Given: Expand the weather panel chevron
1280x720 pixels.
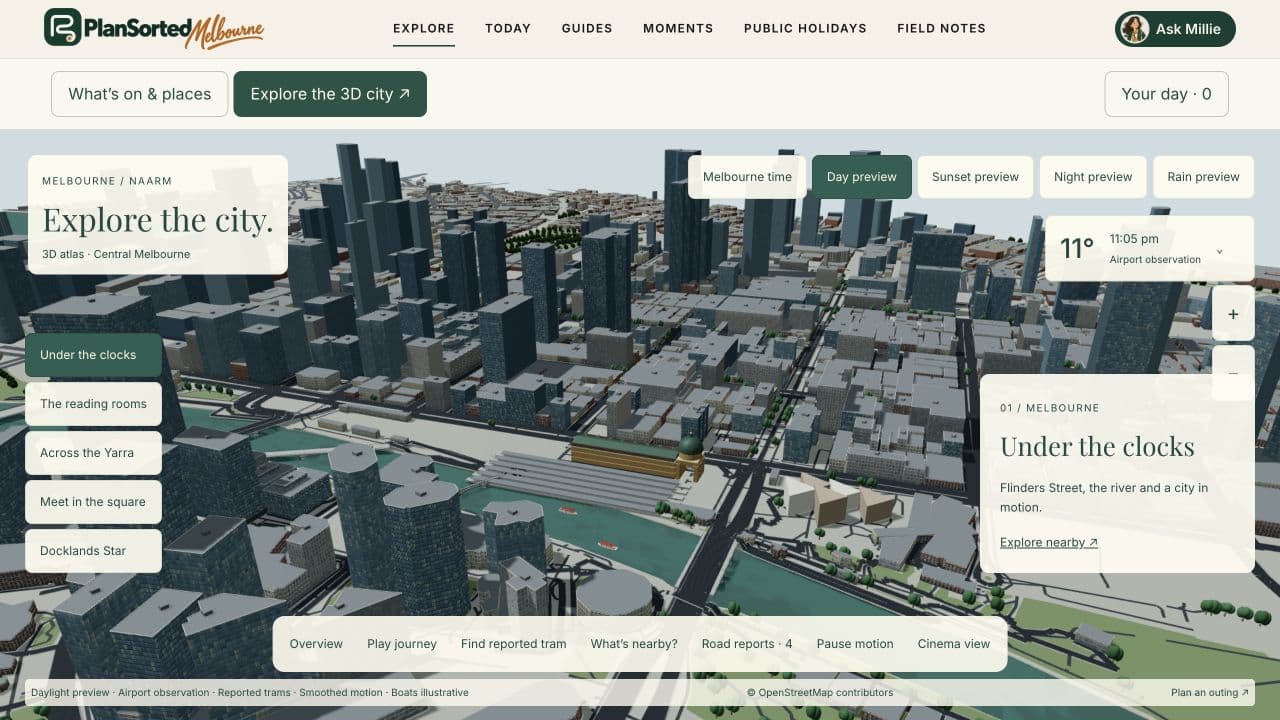Looking at the screenshot, I should coord(1220,251).
